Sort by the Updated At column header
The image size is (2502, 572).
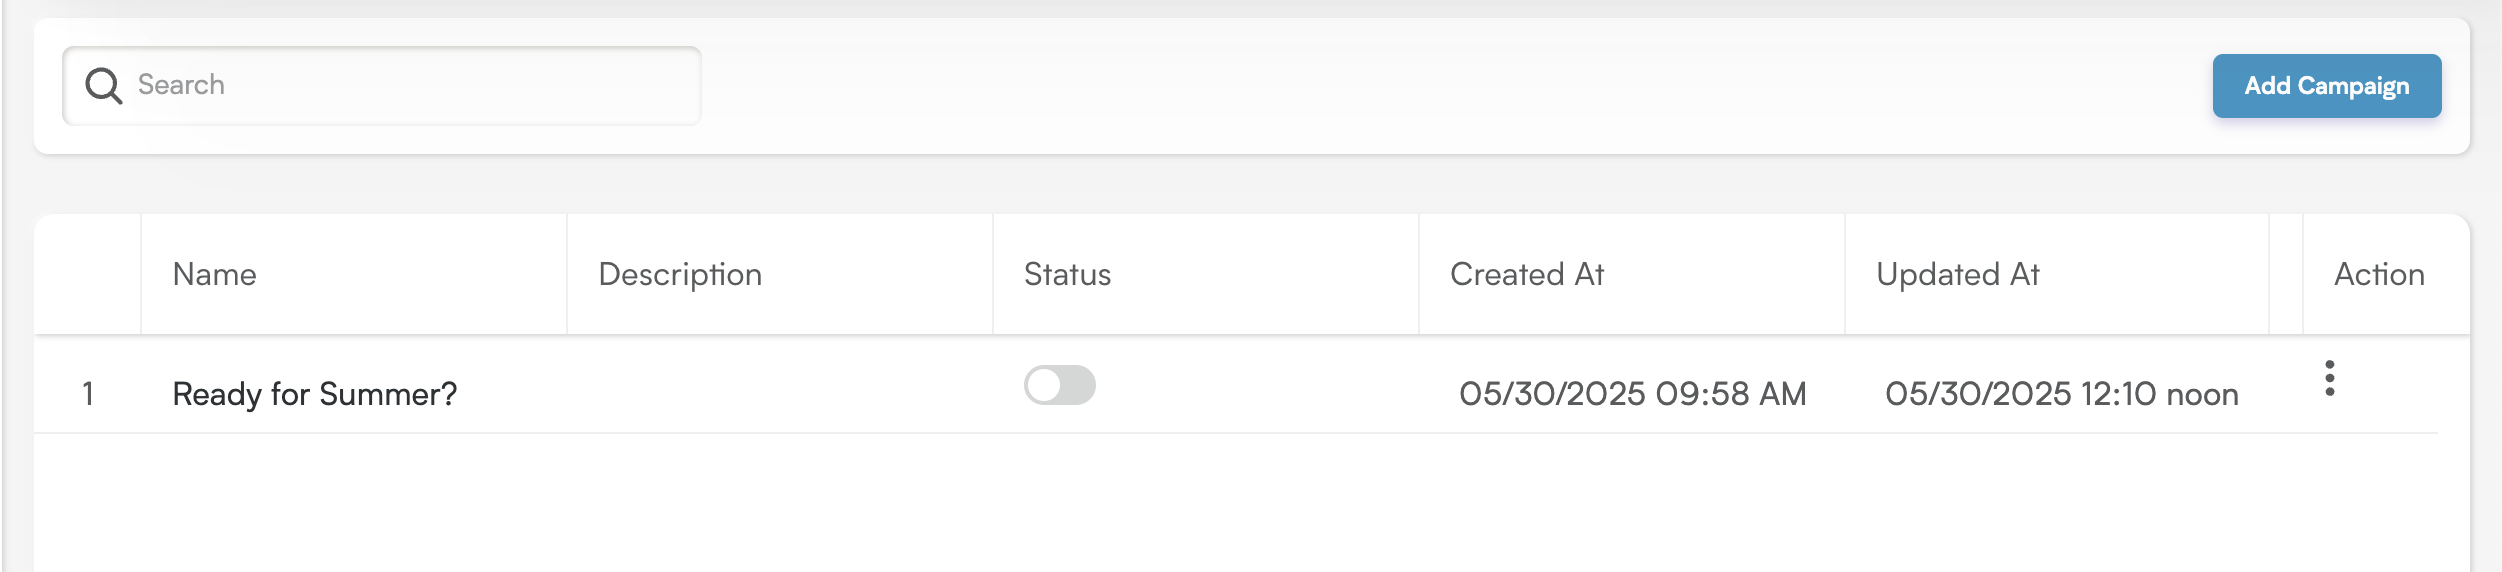coord(1957,275)
